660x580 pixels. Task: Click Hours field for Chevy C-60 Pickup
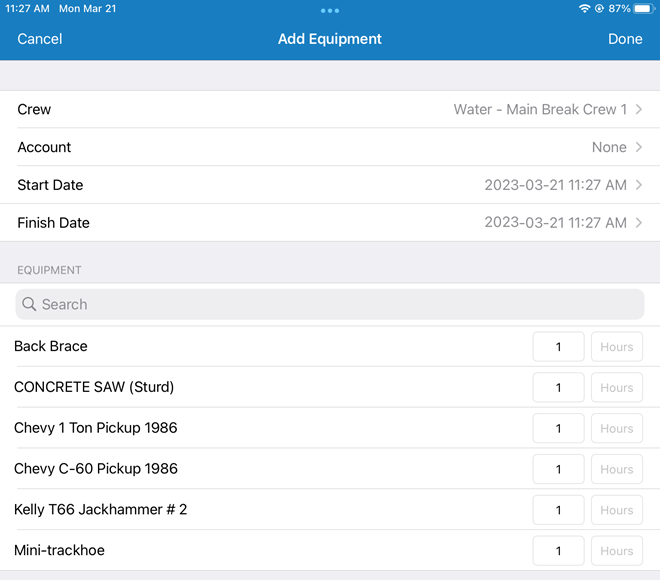click(x=617, y=469)
